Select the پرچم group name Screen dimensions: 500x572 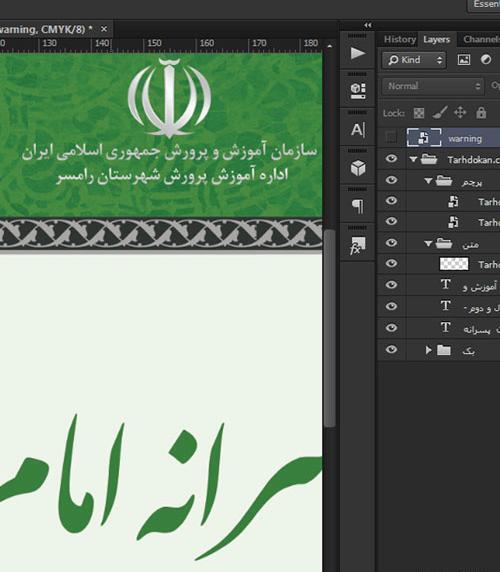coord(472,182)
